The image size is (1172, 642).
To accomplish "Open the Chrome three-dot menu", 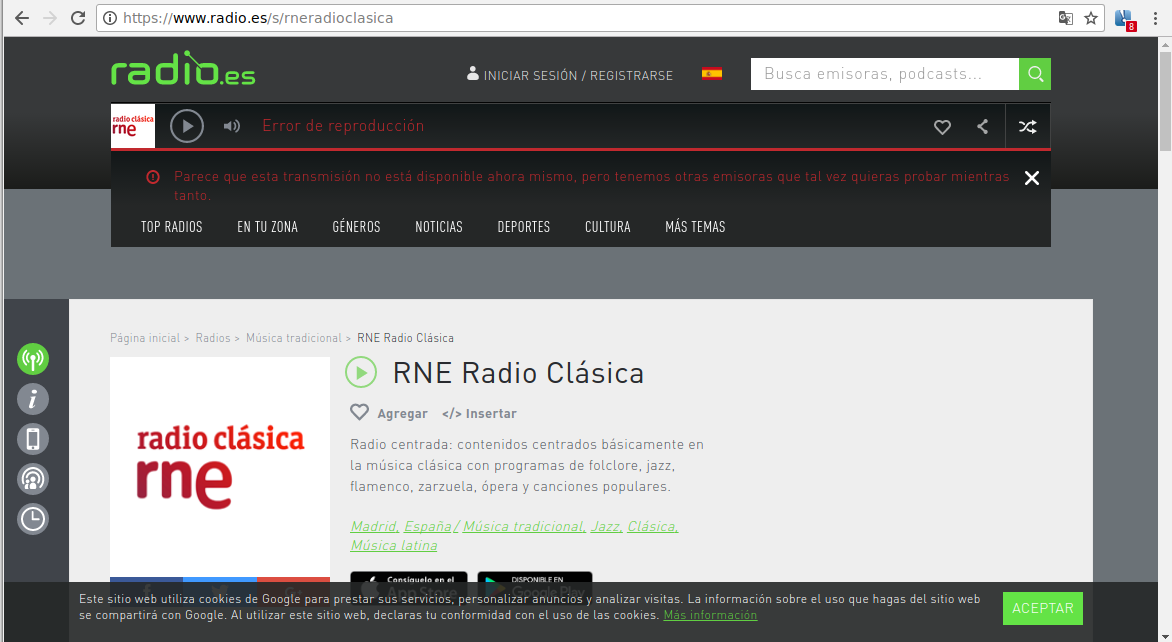I will [x=1155, y=18].
